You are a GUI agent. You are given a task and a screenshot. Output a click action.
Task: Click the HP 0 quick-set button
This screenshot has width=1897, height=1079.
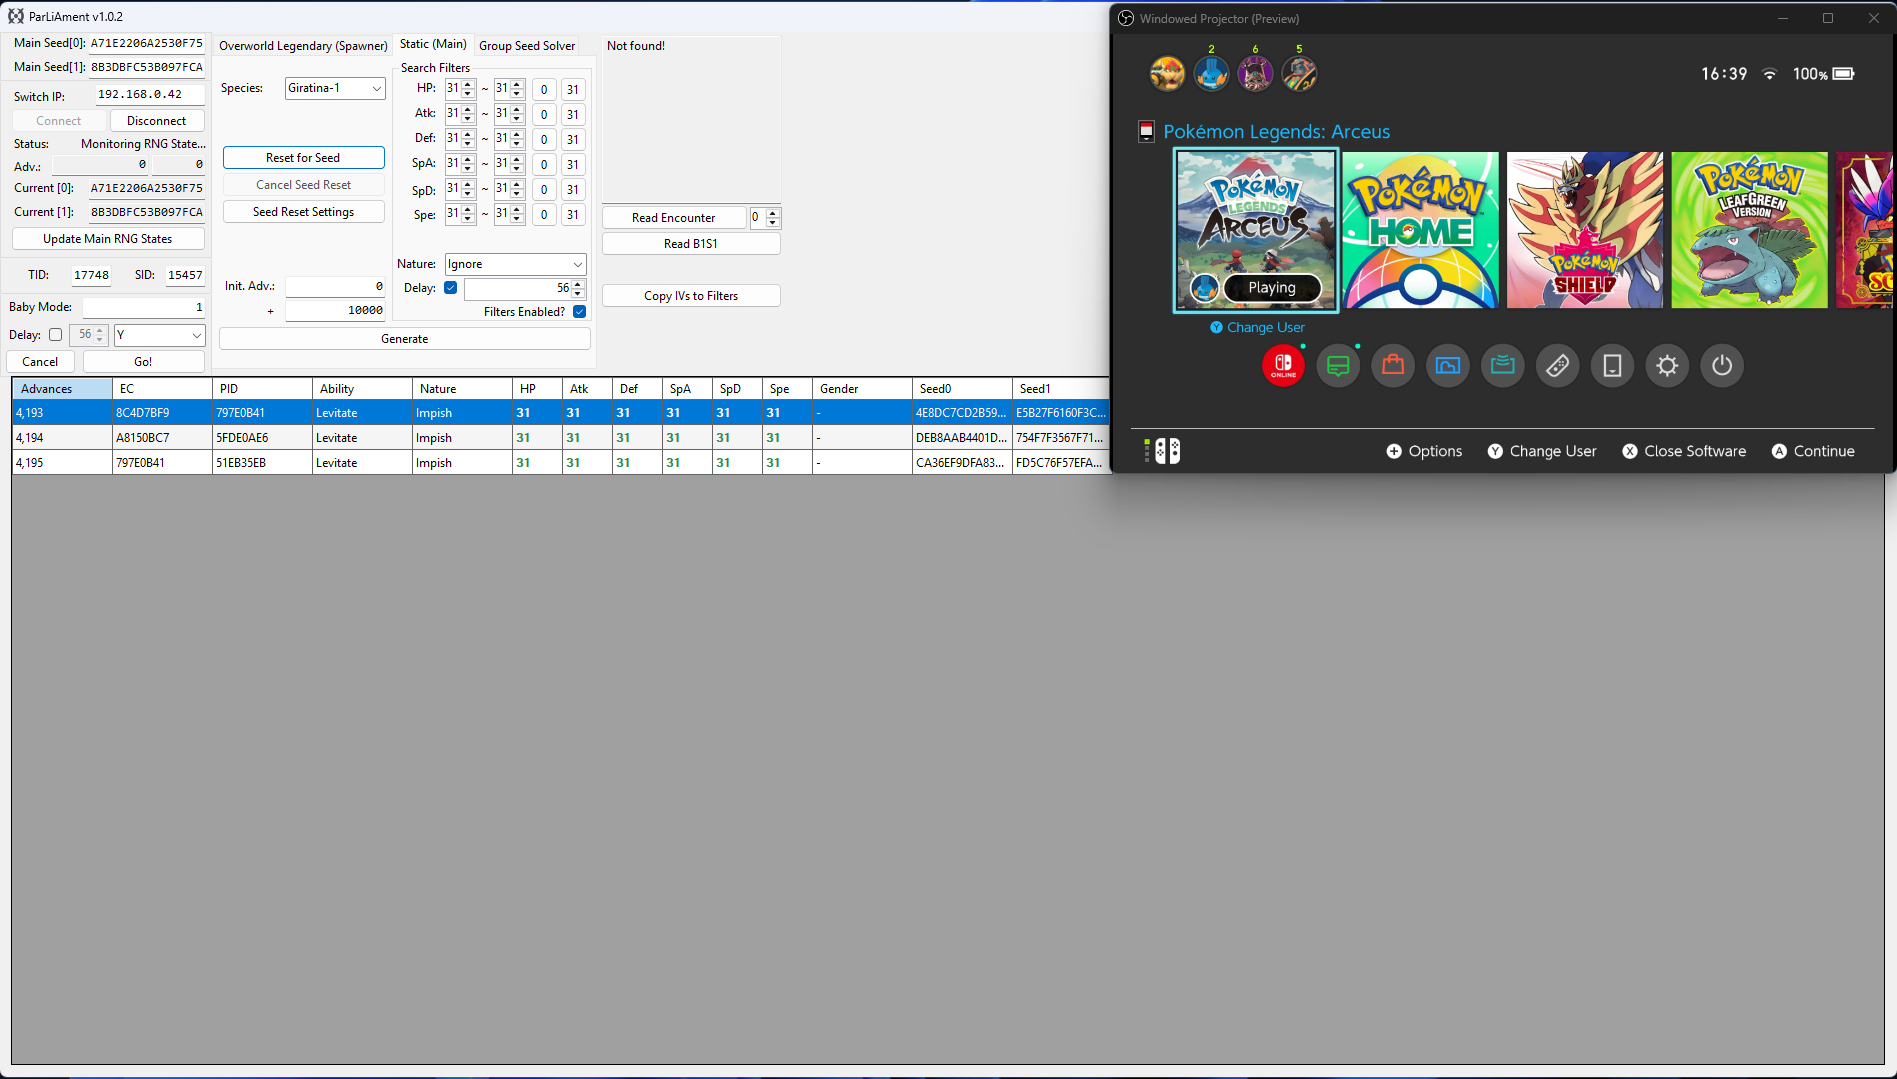tap(544, 90)
